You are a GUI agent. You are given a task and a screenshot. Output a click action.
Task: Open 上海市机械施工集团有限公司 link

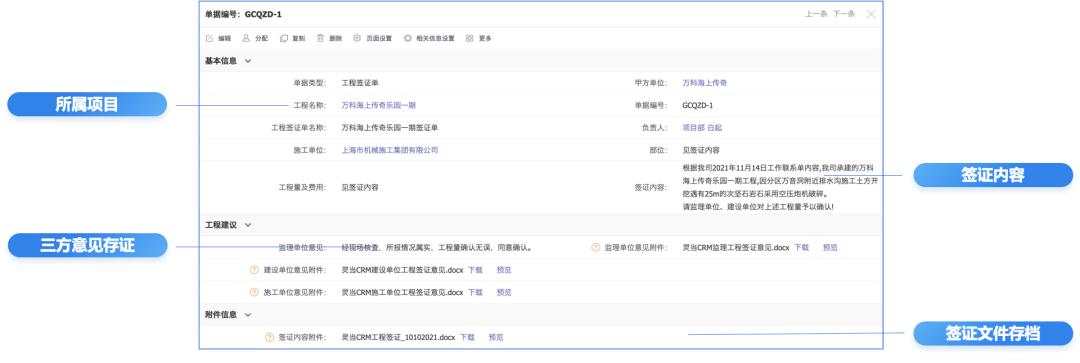pos(390,149)
